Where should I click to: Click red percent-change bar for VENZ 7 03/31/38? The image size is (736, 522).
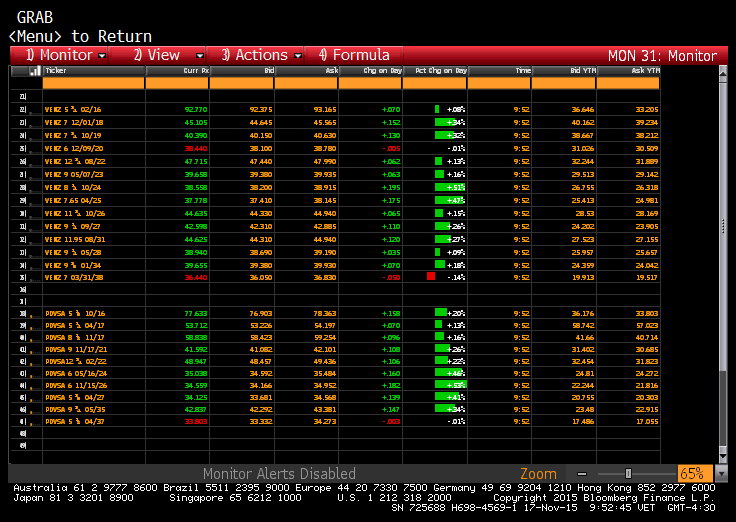[x=431, y=275]
